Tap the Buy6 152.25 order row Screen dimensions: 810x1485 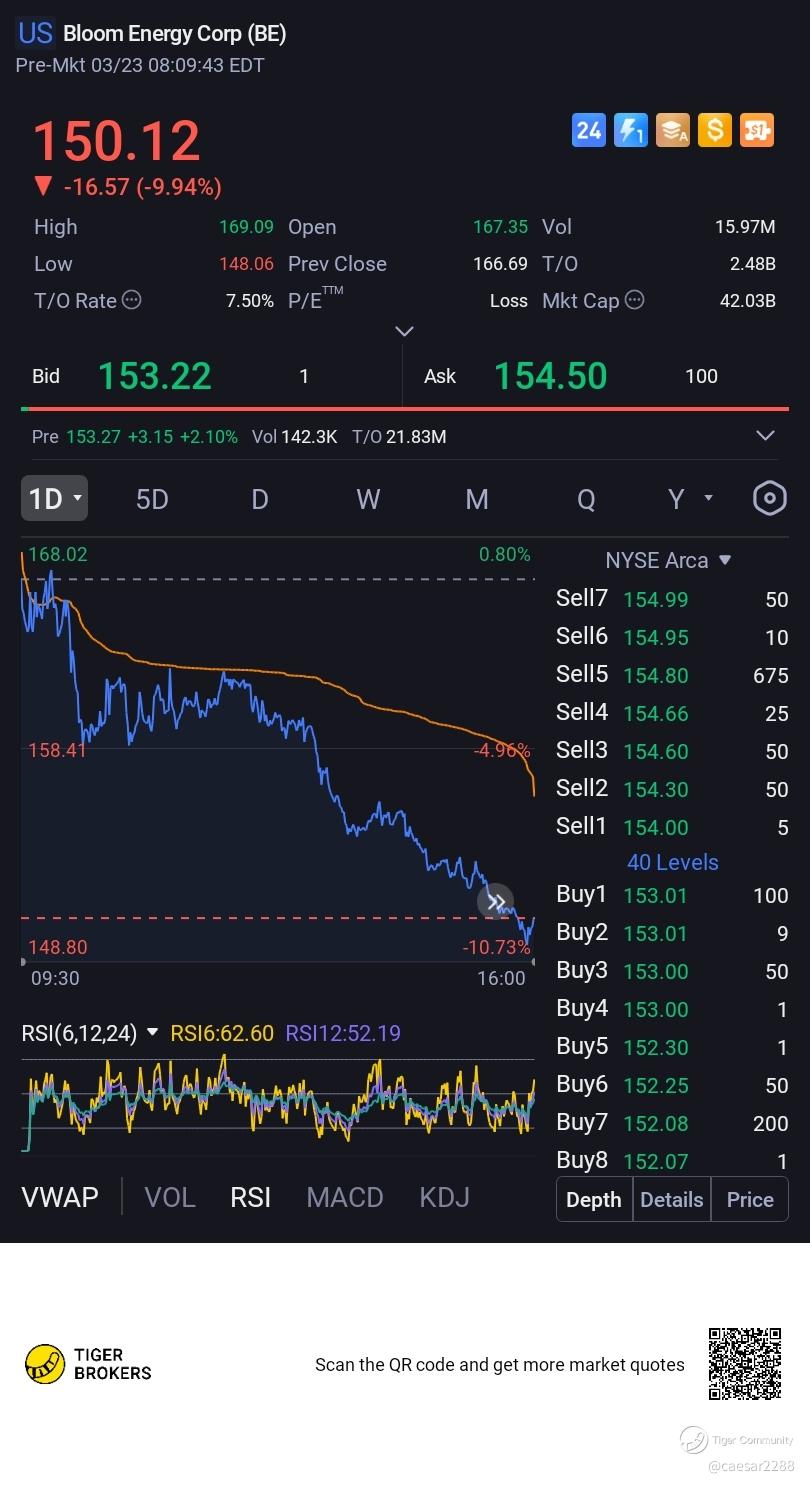[x=672, y=1085]
